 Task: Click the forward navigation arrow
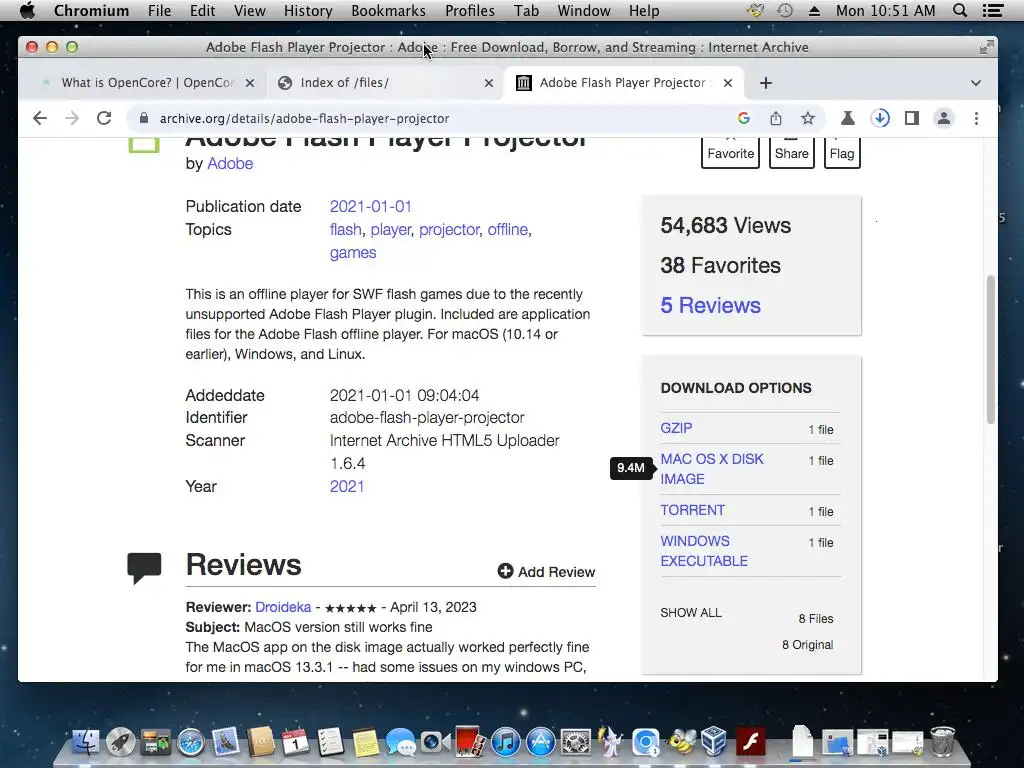[72, 118]
